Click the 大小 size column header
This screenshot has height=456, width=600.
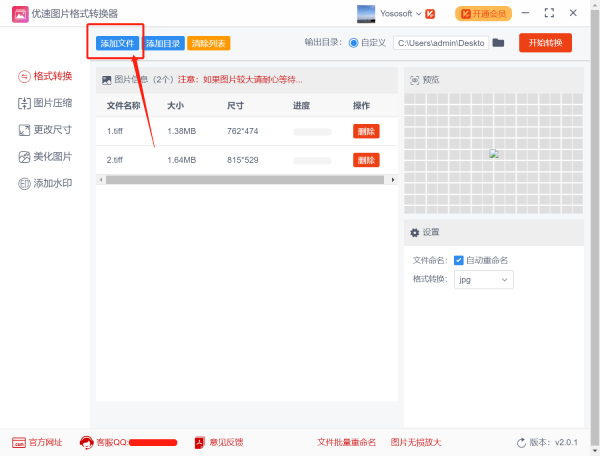[x=175, y=106]
